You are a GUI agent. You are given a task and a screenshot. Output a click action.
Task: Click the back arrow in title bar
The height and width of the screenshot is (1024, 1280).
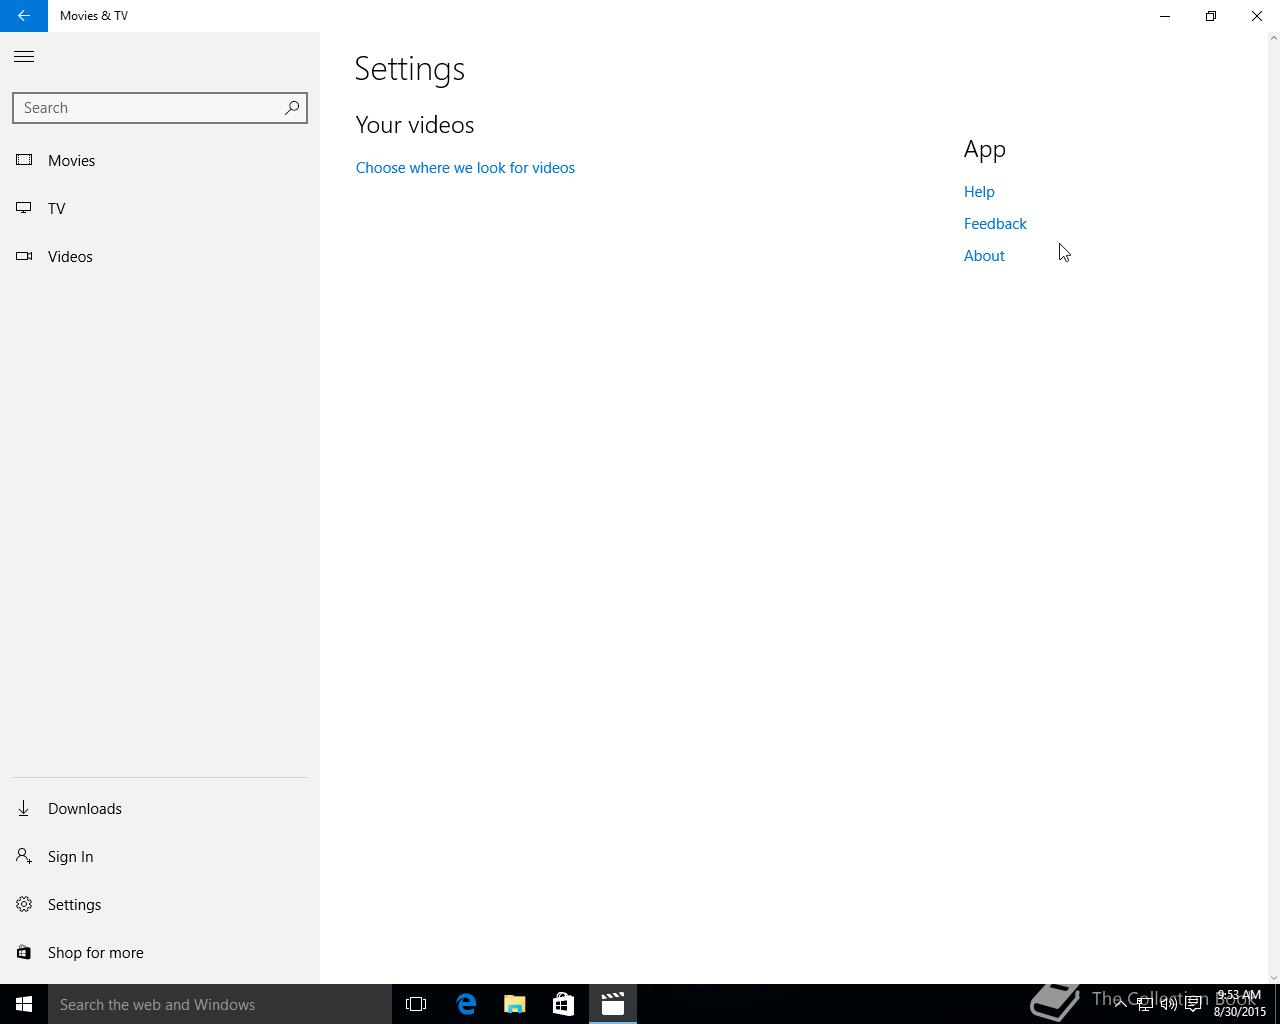tap(24, 16)
